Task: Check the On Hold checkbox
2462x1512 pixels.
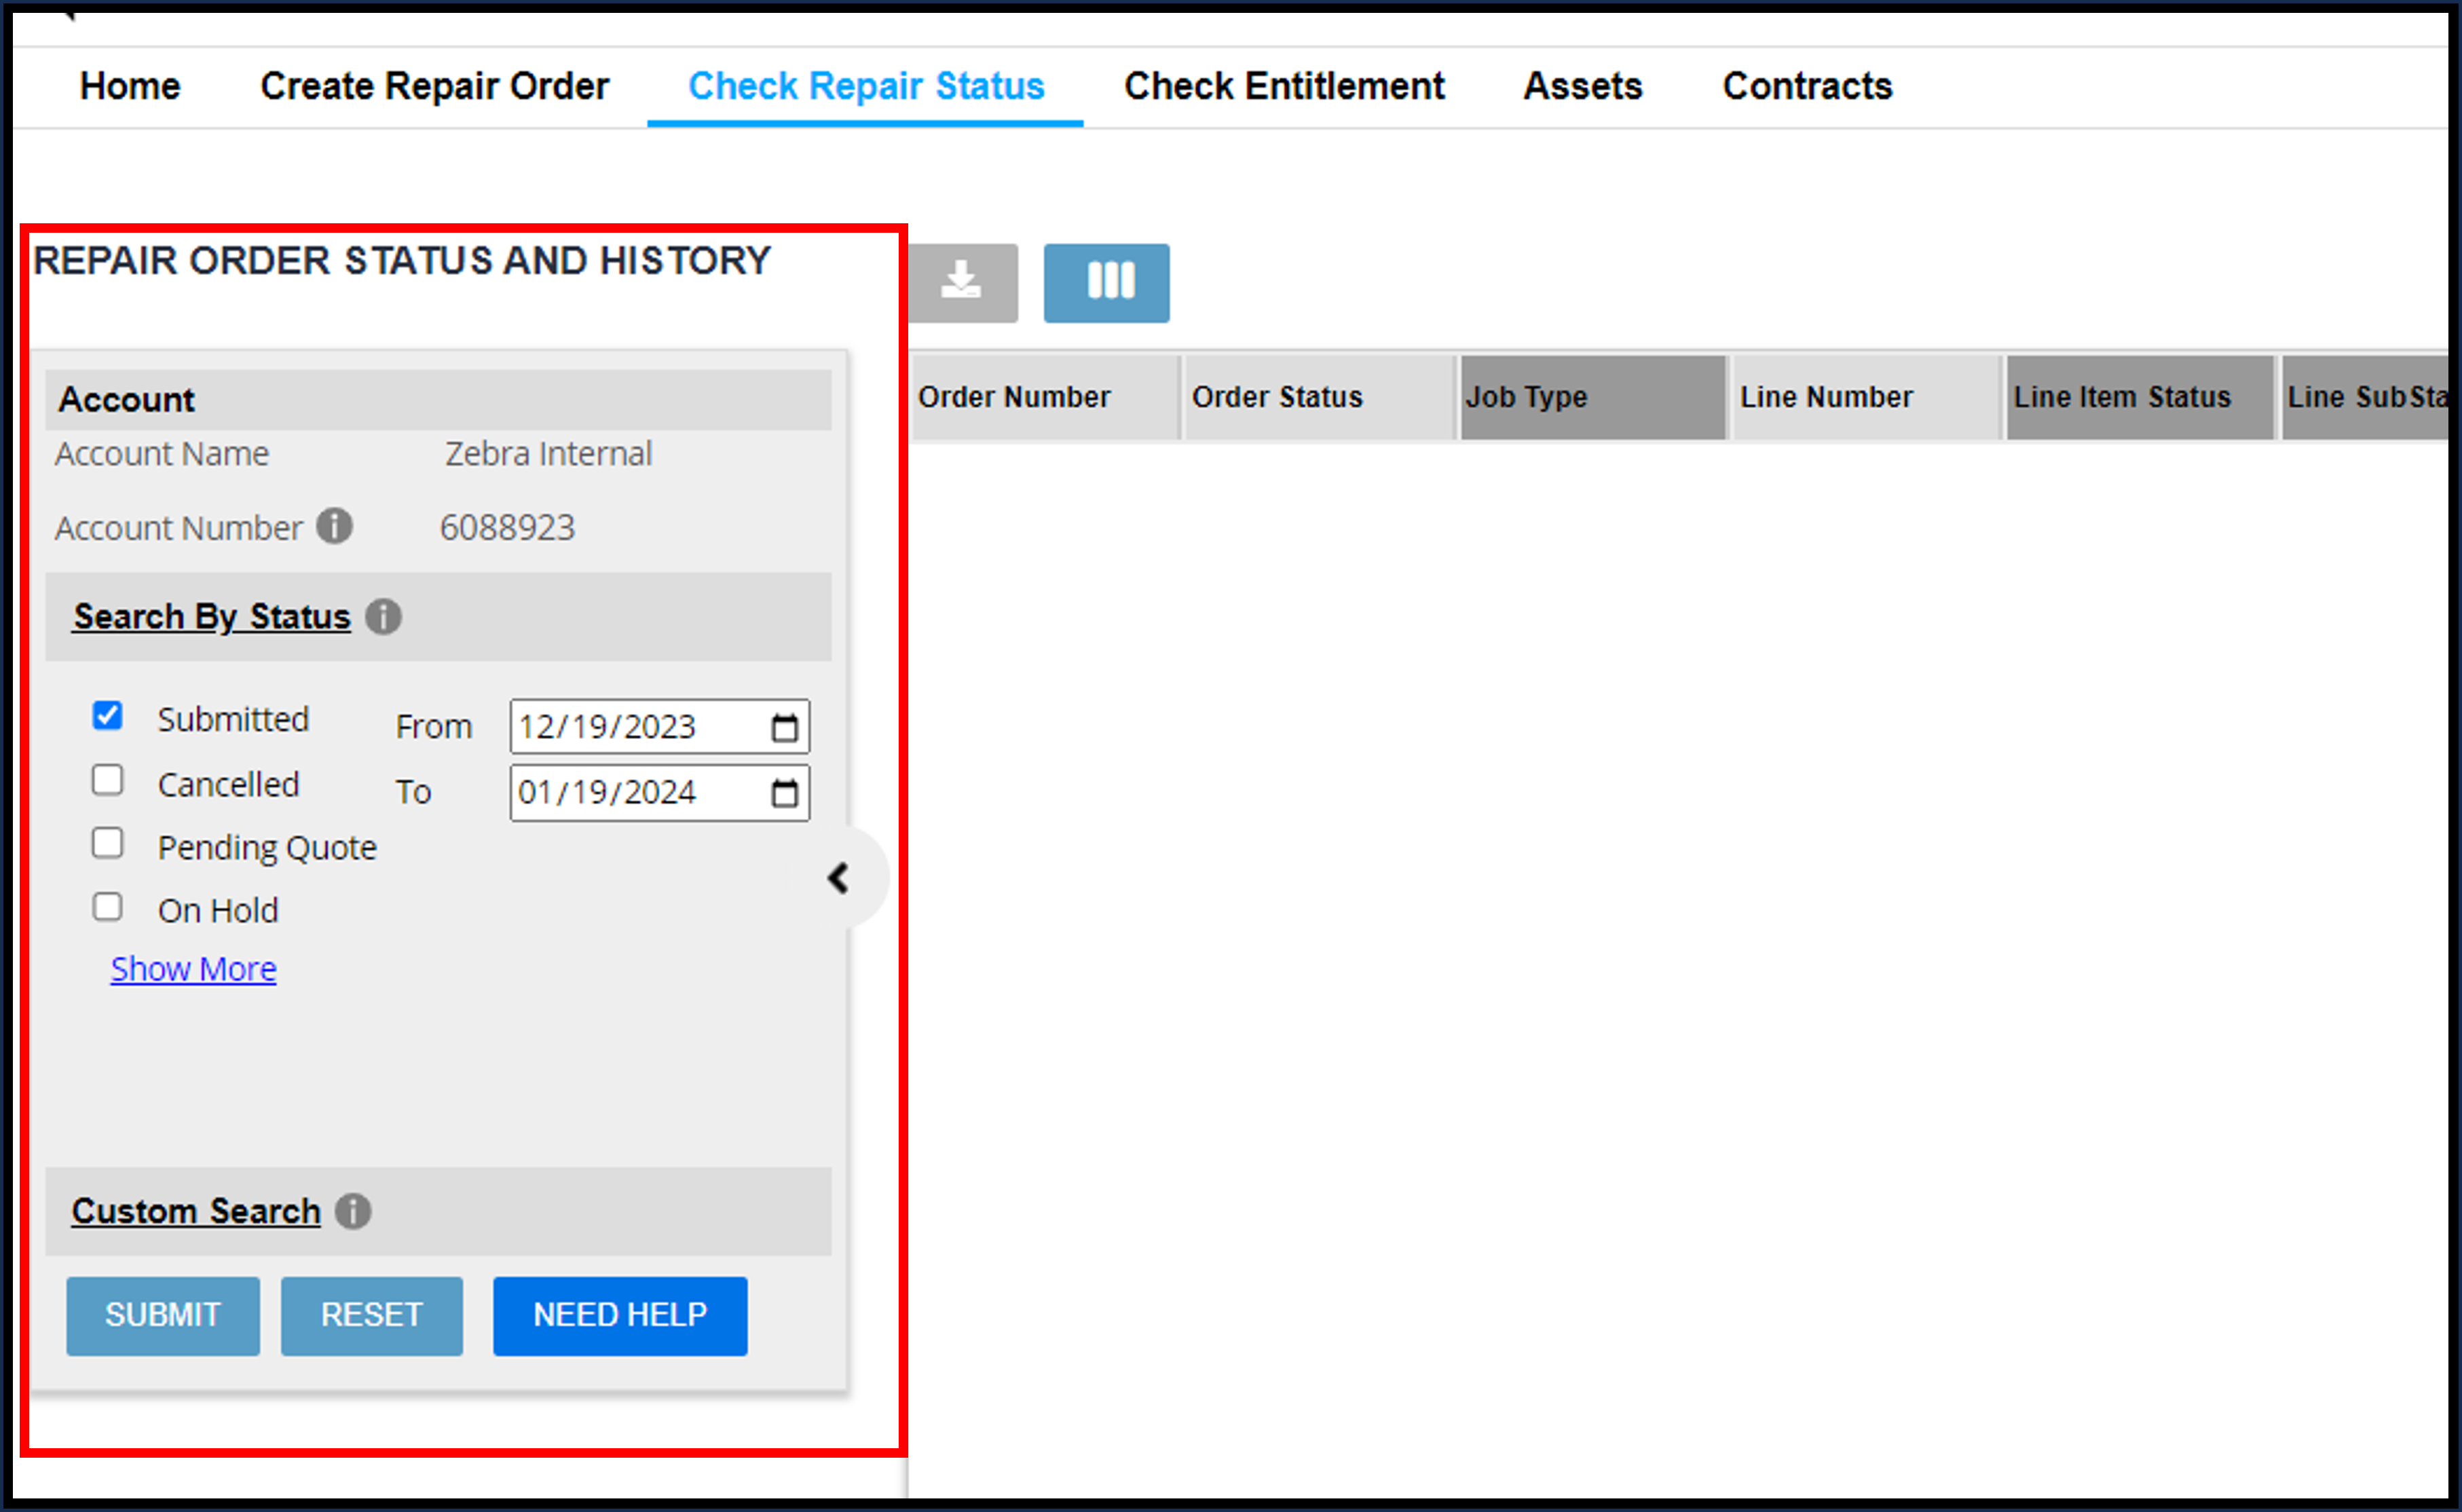Action: click(x=107, y=907)
